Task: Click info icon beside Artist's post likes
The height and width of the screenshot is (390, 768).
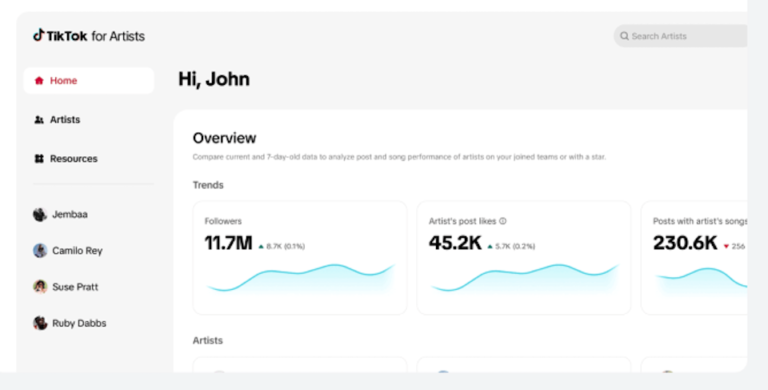Action: 503,221
